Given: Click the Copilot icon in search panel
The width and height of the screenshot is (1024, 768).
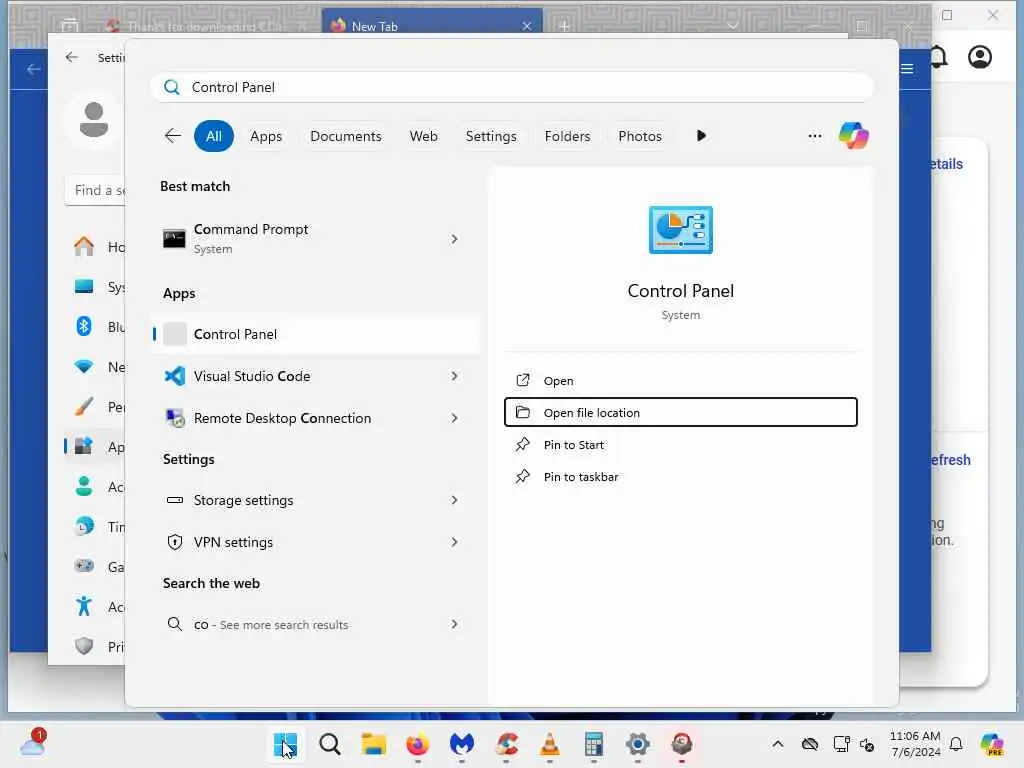Looking at the screenshot, I should (x=854, y=136).
